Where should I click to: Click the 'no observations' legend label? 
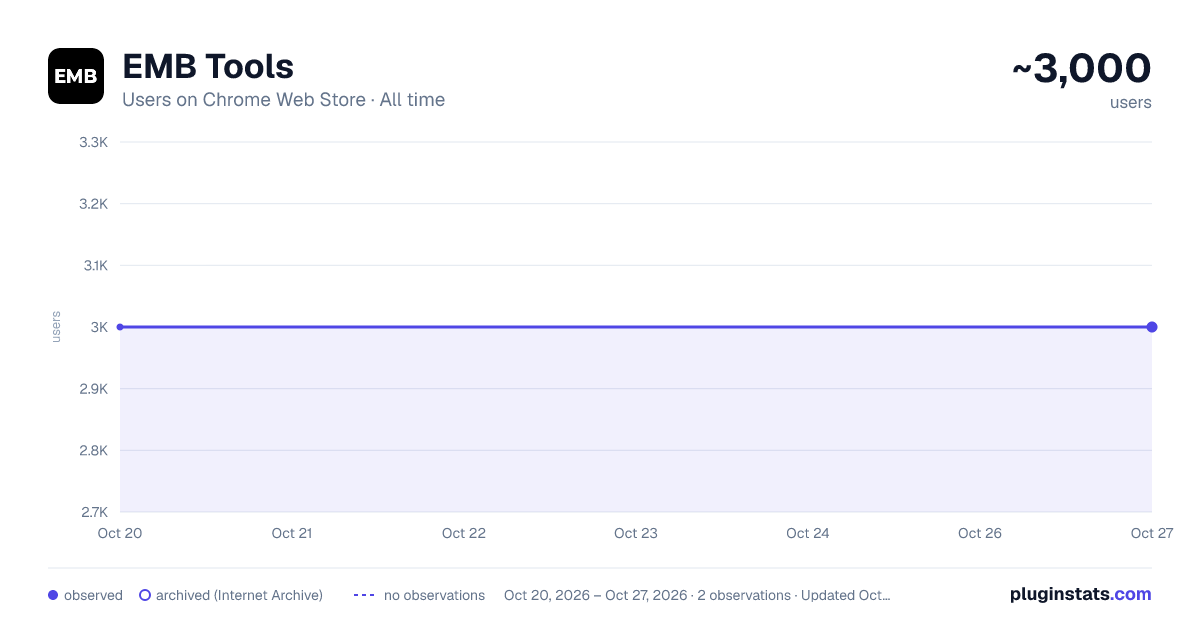pyautogui.click(x=434, y=595)
